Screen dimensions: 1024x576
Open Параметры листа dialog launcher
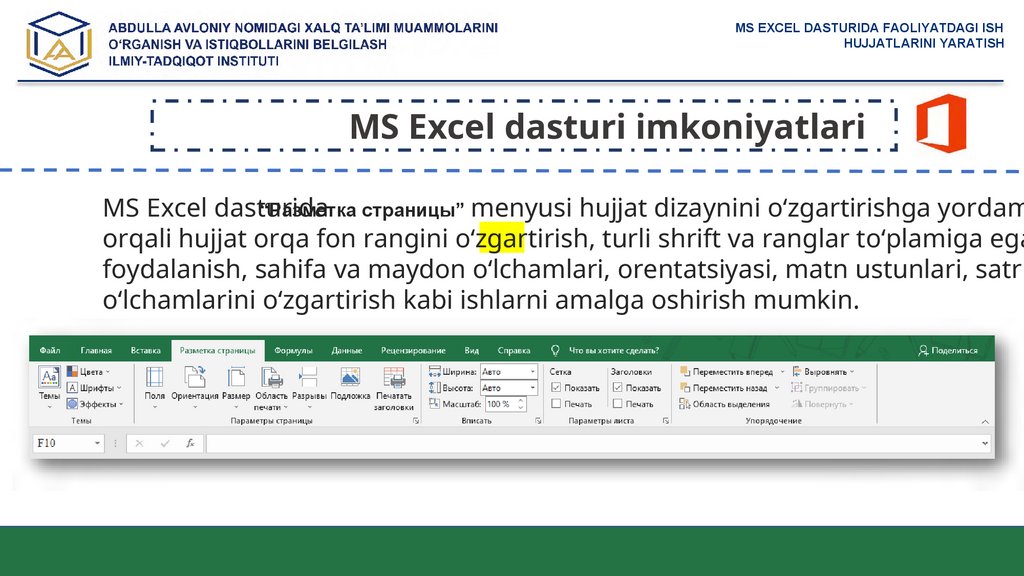click(665, 421)
